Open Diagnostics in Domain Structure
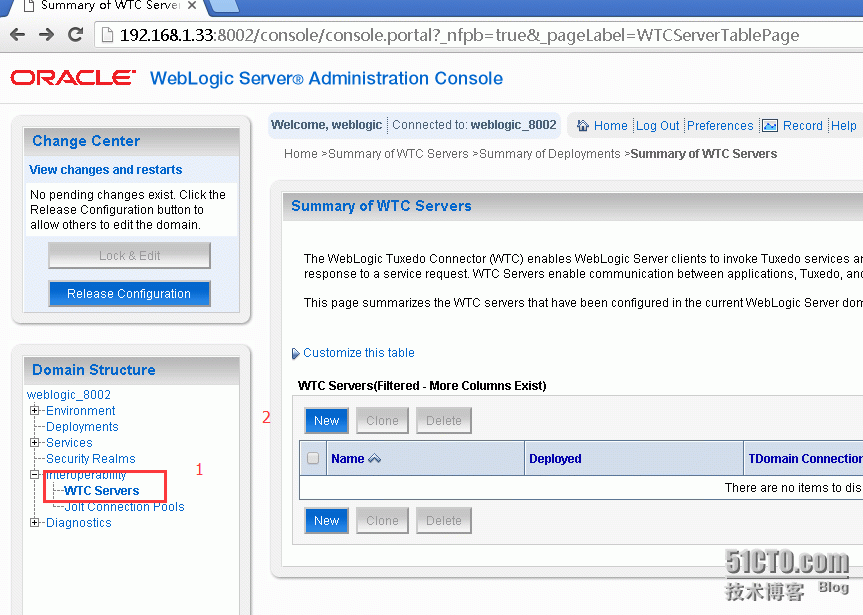Screen dimensions: 863x615 point(78,523)
